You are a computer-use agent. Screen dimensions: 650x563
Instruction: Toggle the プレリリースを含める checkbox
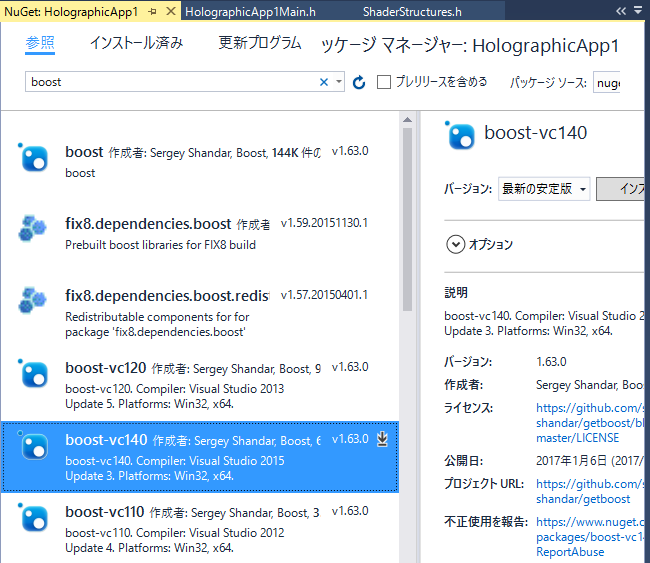[x=383, y=82]
